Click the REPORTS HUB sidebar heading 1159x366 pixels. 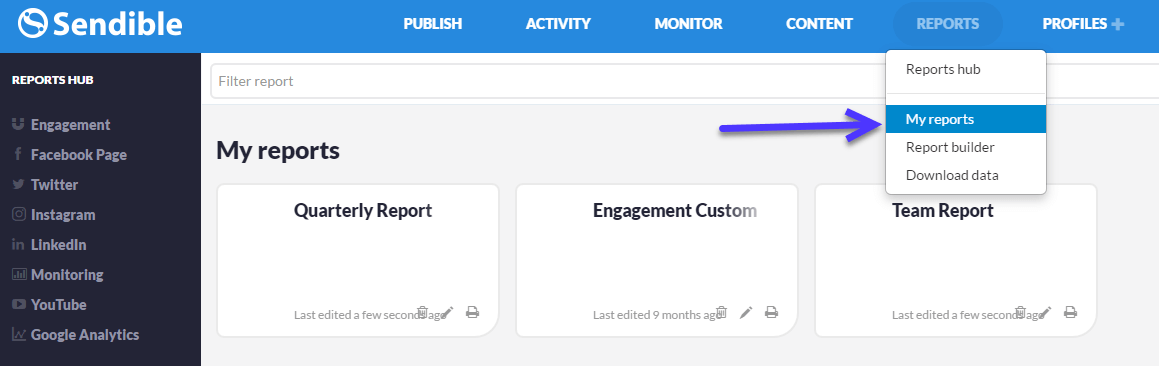click(x=52, y=80)
